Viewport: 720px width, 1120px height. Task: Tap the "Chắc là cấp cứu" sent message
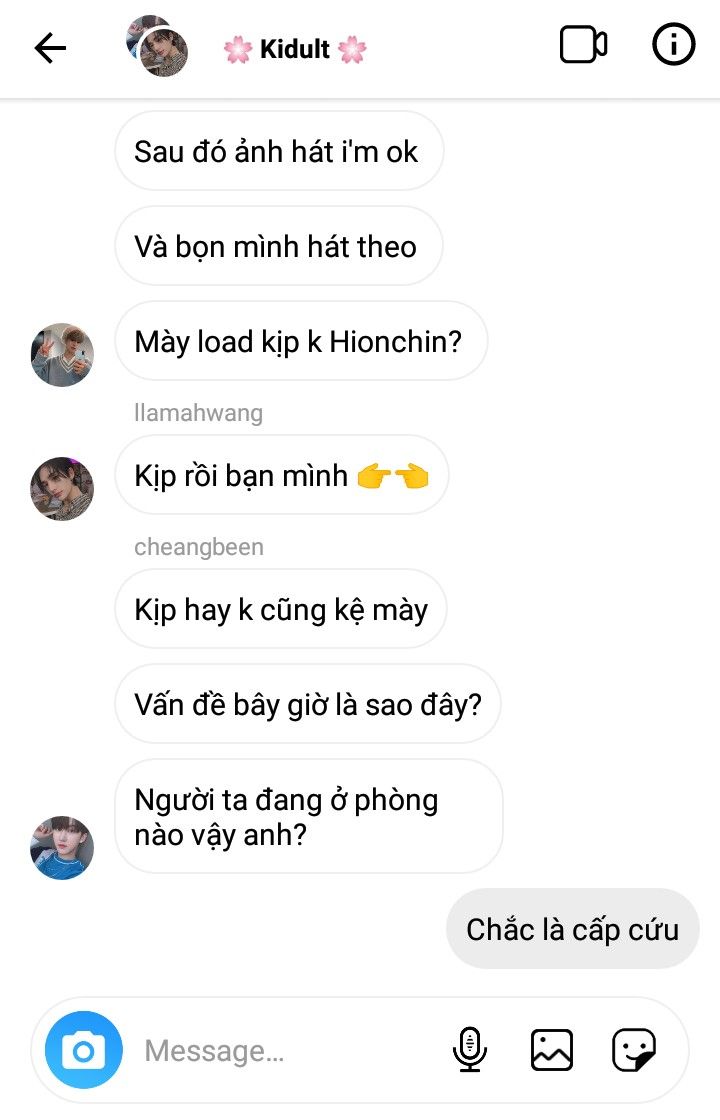[x=572, y=929]
